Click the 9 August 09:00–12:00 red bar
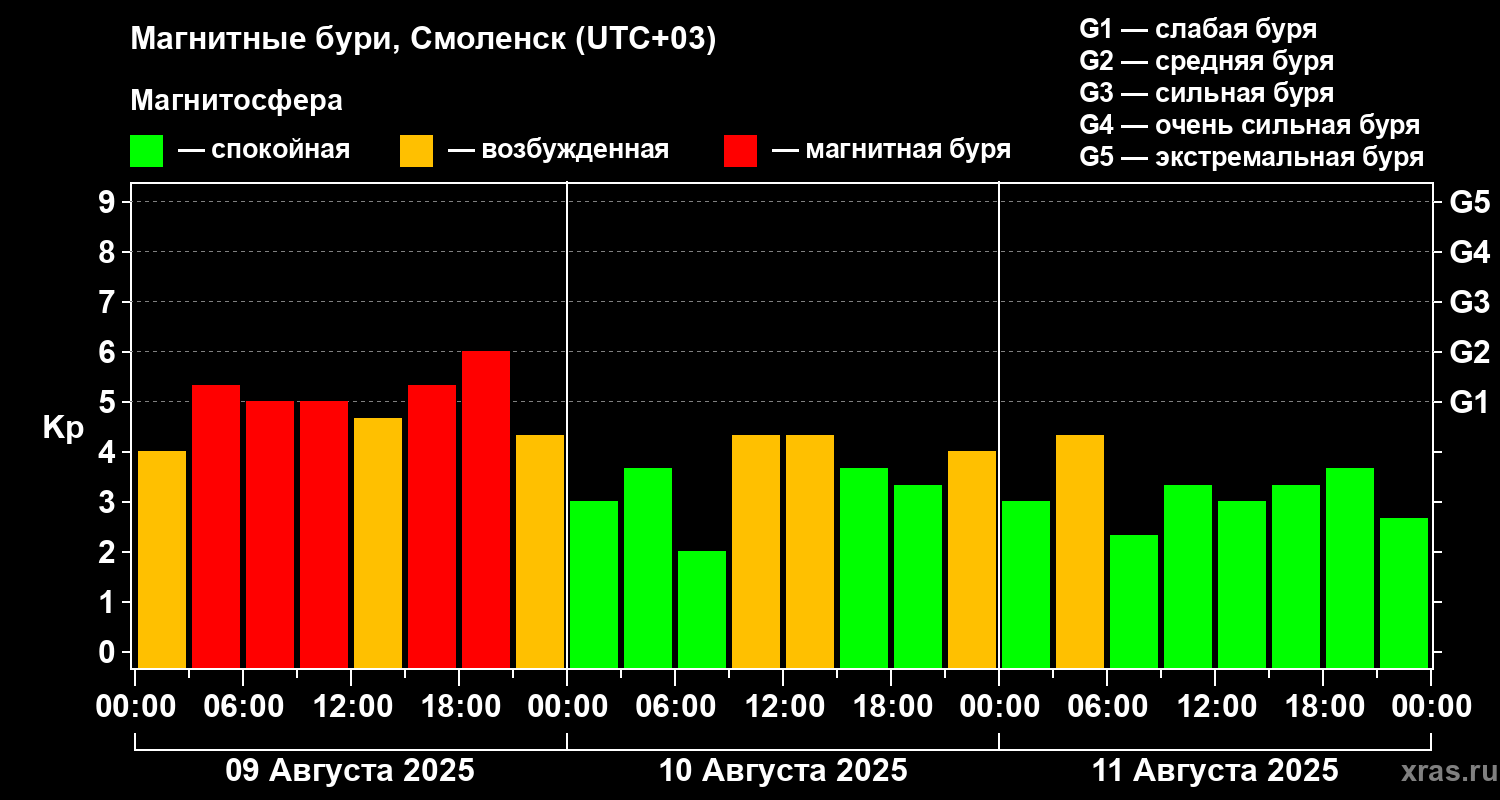This screenshot has height=800, width=1500. (324, 534)
